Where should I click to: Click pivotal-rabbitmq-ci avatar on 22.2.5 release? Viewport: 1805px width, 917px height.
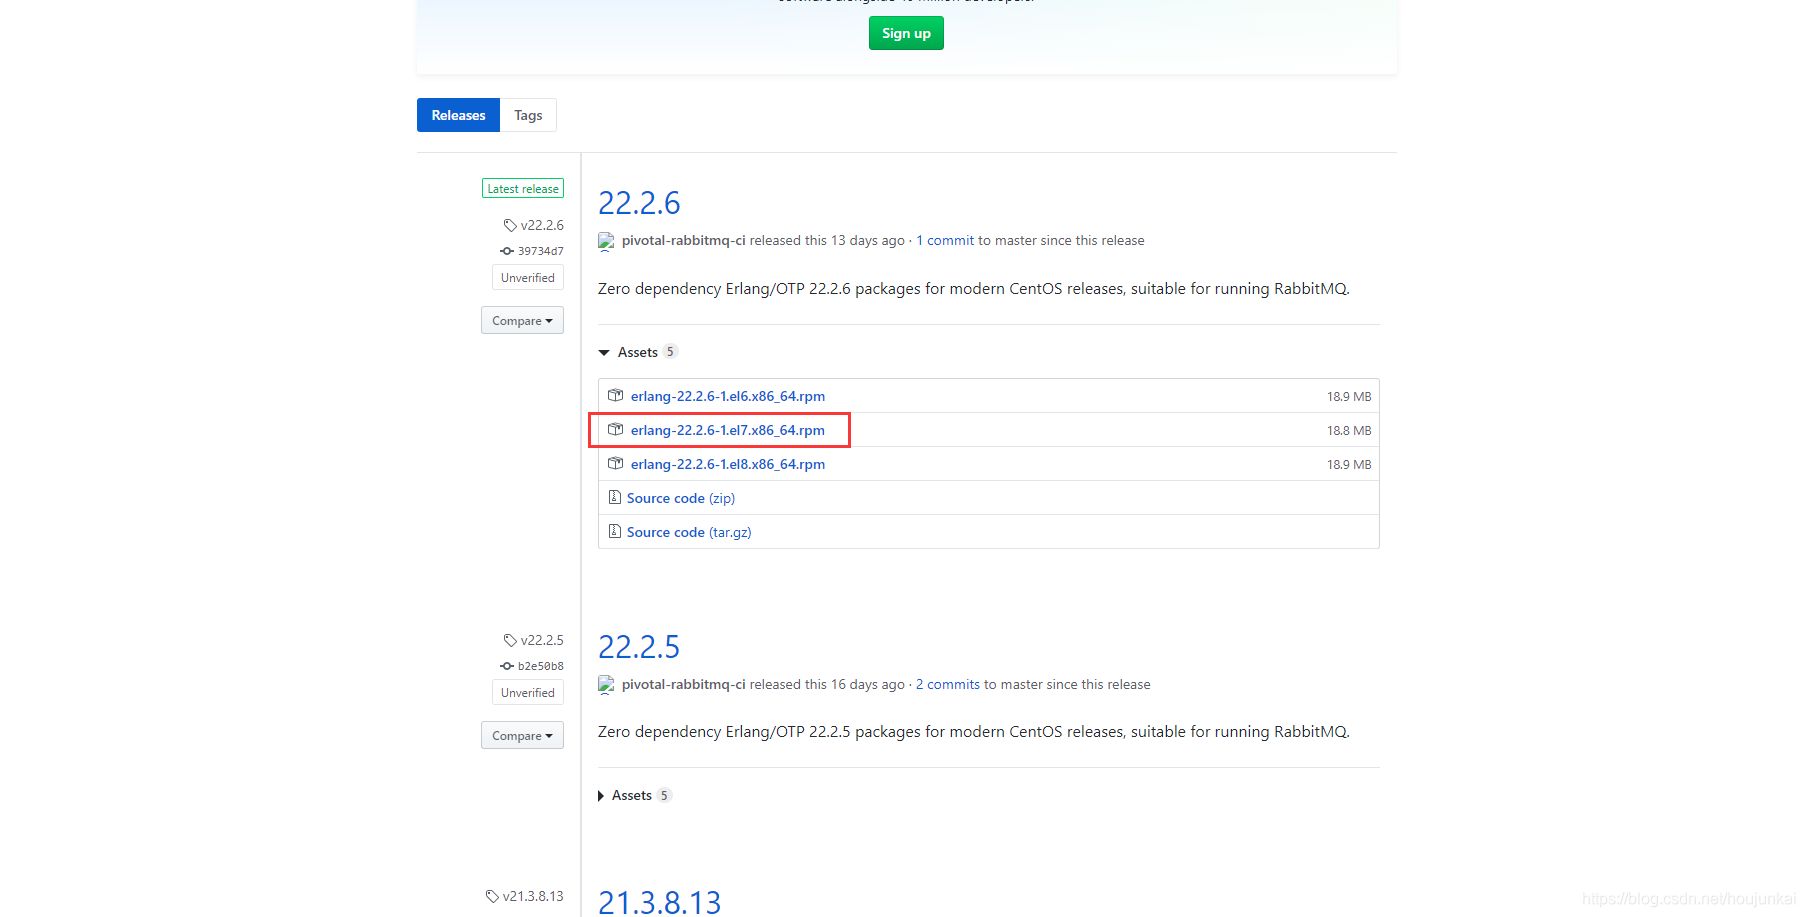coord(606,685)
